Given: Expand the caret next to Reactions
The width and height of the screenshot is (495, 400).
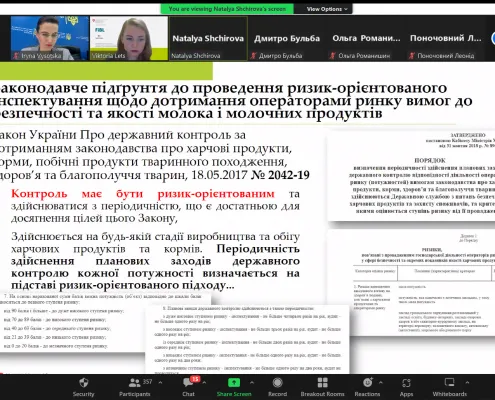Looking at the screenshot, I should (381, 383).
